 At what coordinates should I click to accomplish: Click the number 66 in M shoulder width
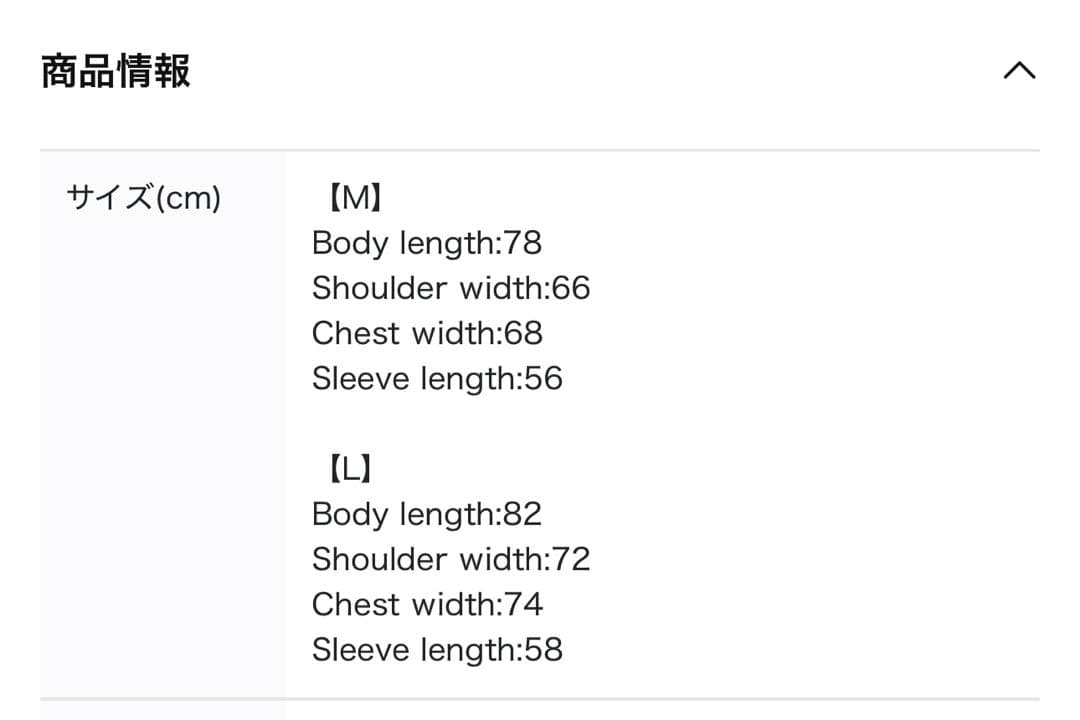[x=571, y=288]
